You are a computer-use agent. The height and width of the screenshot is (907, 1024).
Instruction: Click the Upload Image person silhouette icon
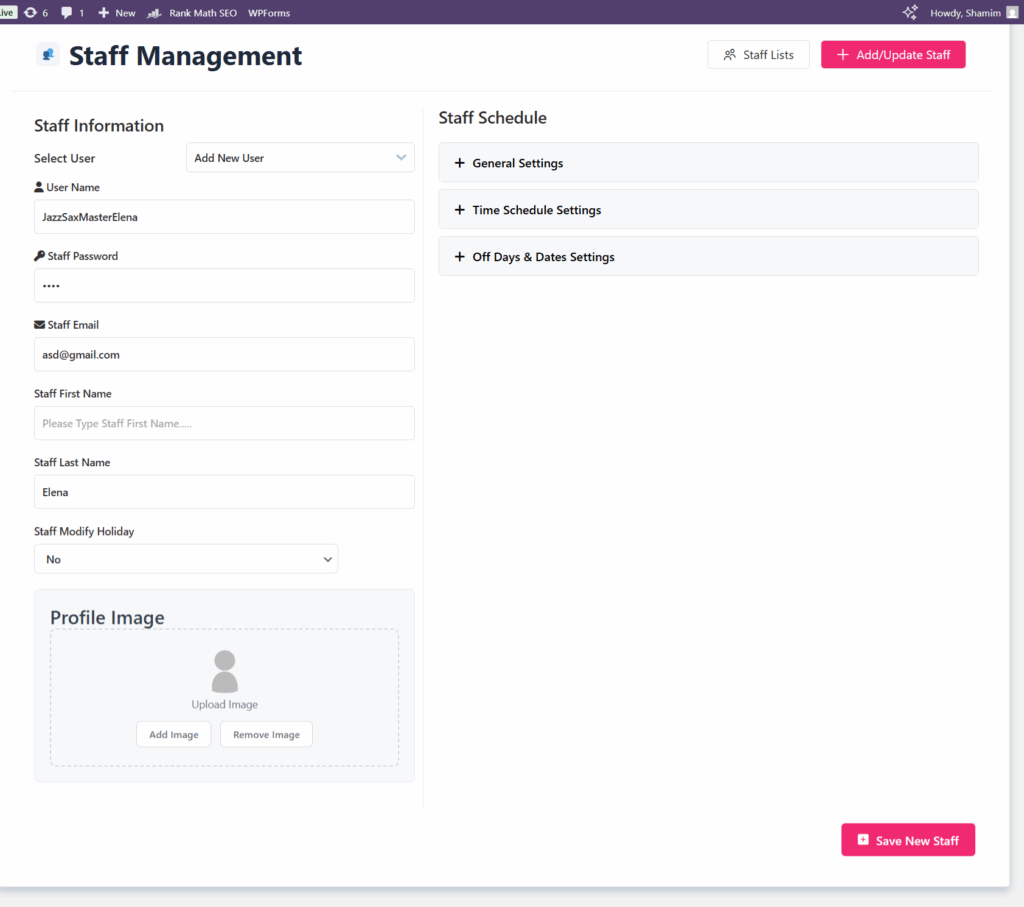point(224,668)
